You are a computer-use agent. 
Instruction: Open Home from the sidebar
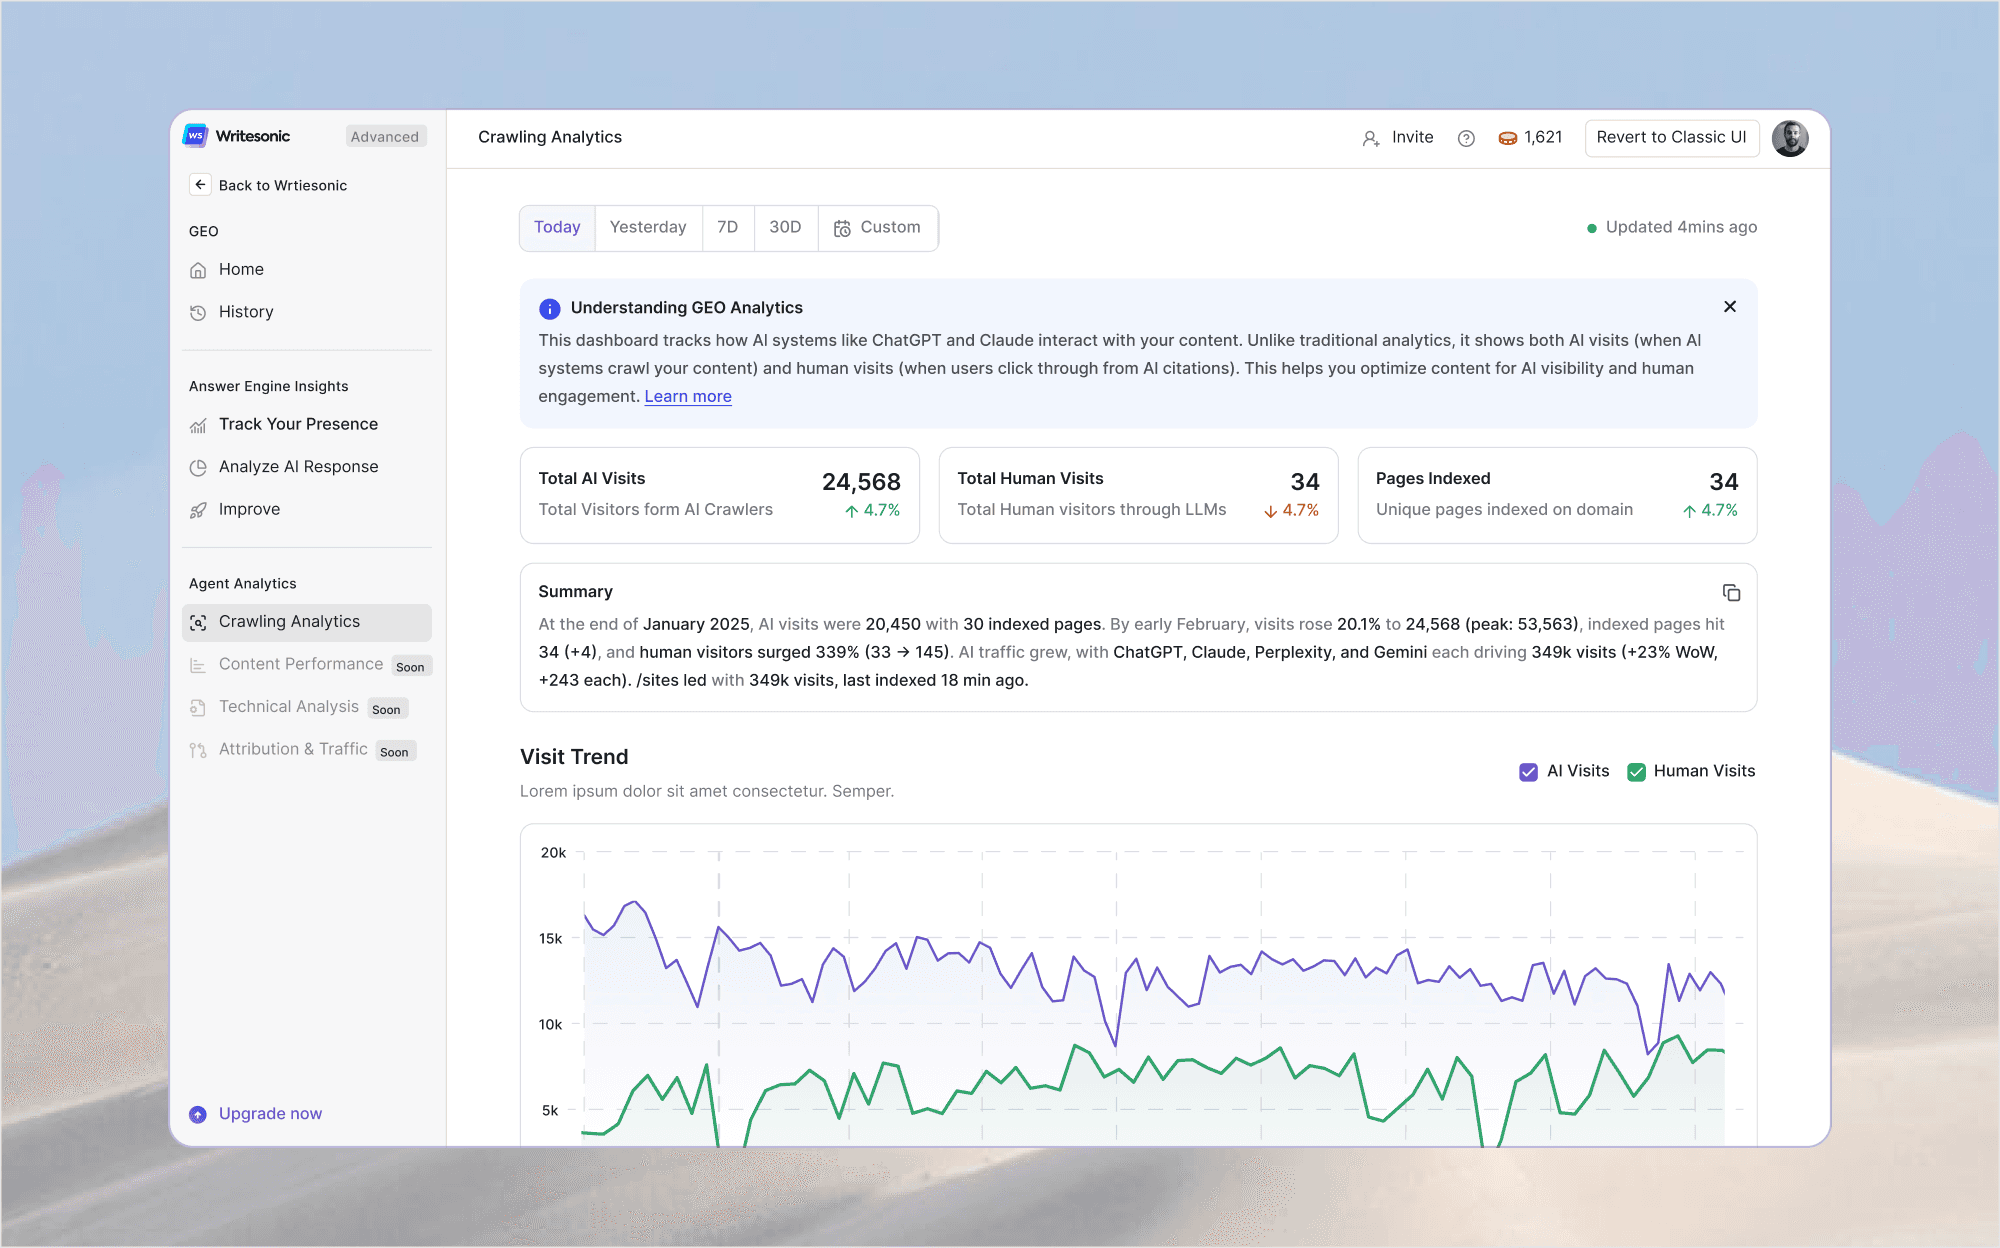point(241,270)
